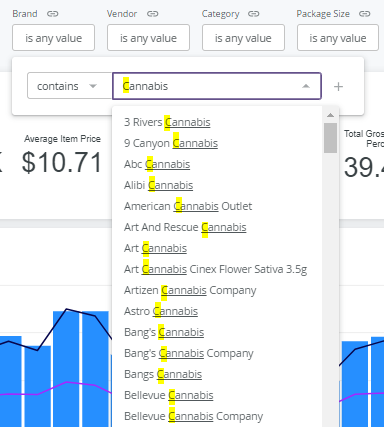
Task: Add another filter condition with plus icon
Action: (x=338, y=87)
